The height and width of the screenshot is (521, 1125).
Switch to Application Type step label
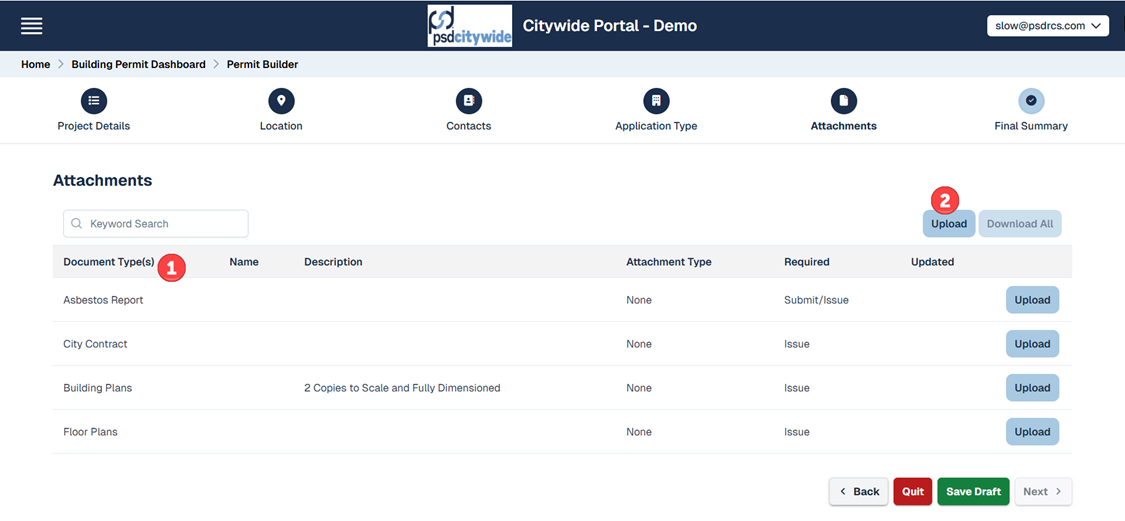[x=656, y=126]
